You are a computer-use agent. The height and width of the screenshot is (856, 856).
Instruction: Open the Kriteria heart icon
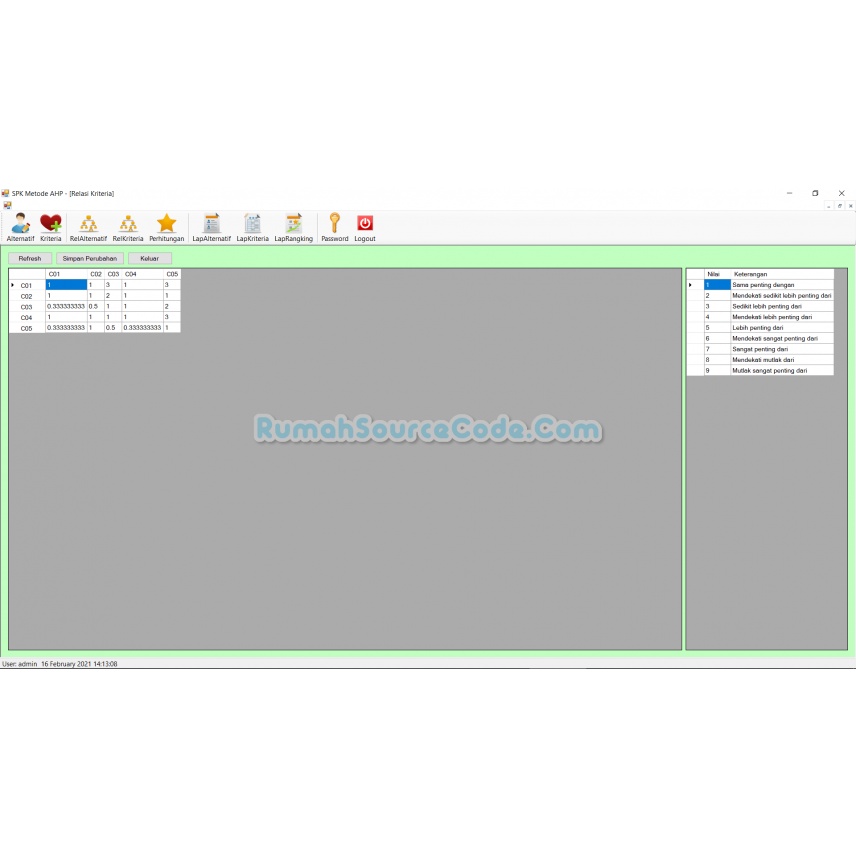pyautogui.click(x=50, y=227)
